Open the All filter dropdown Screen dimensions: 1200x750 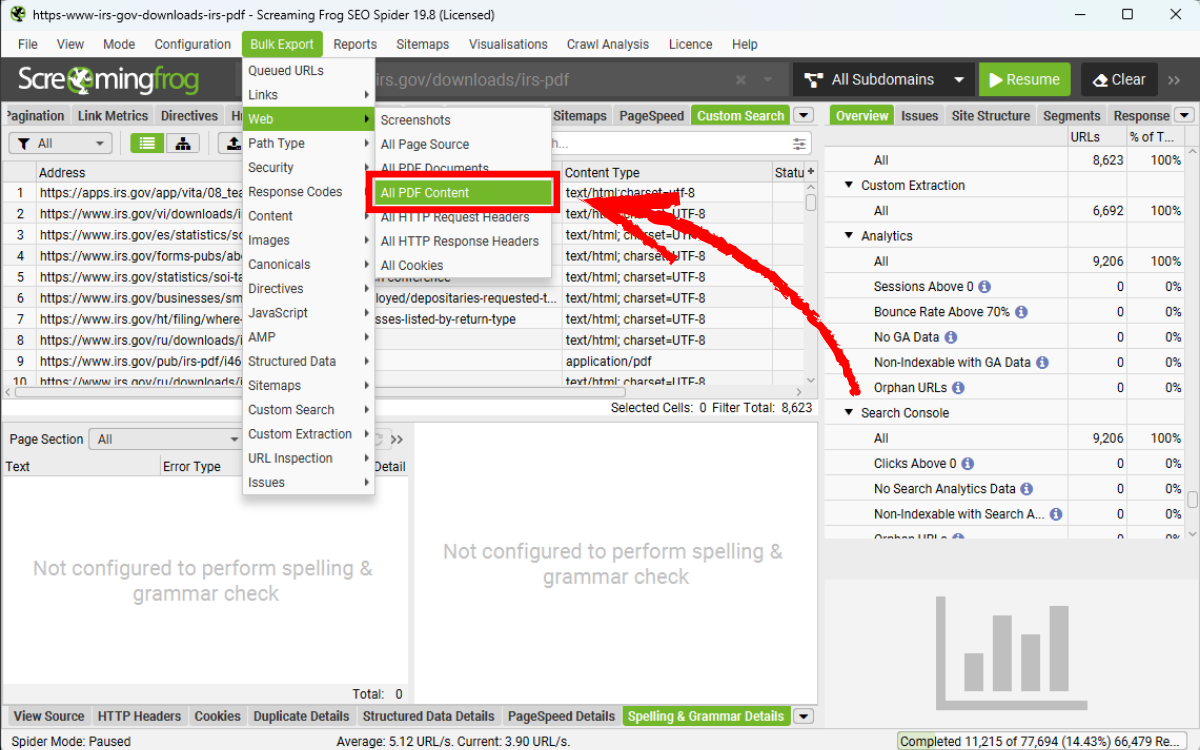click(x=59, y=144)
